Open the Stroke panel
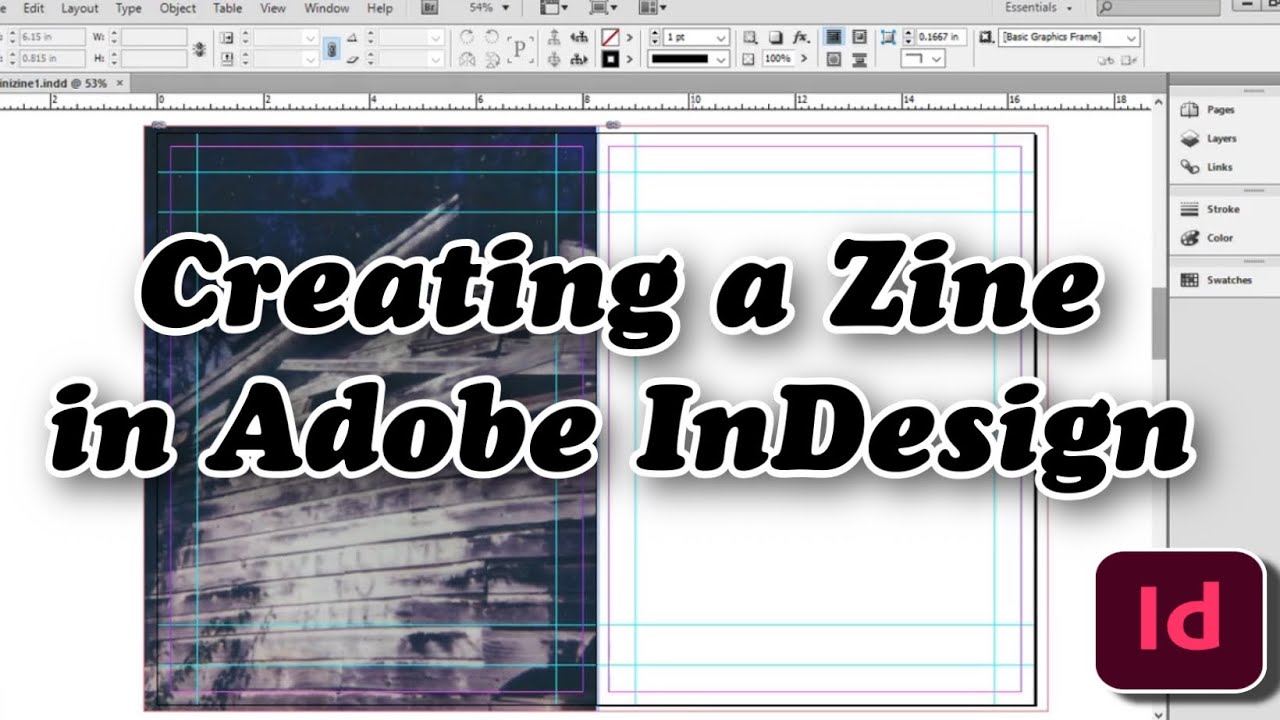The width and height of the screenshot is (1280, 720). click(x=1210, y=209)
